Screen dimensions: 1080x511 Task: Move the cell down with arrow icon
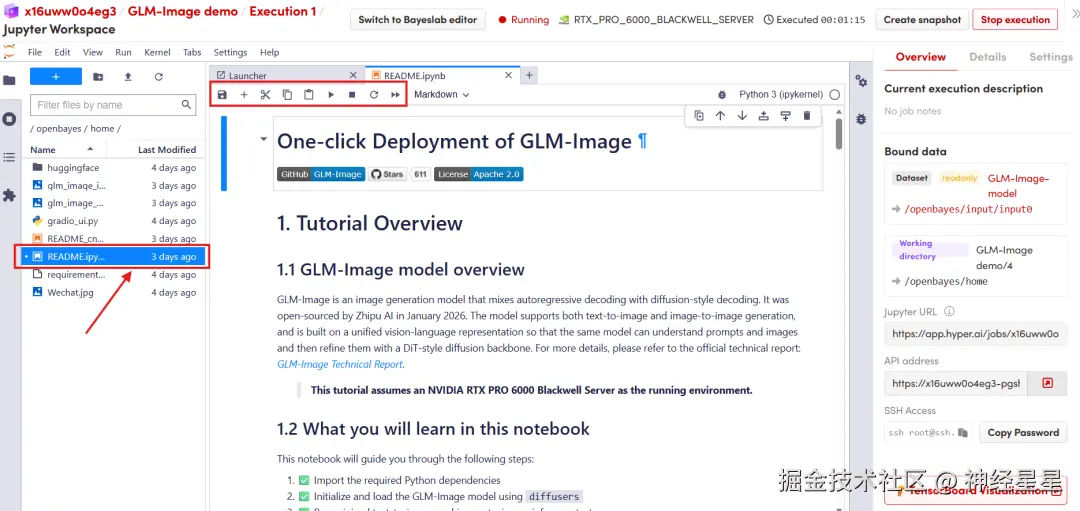742,116
